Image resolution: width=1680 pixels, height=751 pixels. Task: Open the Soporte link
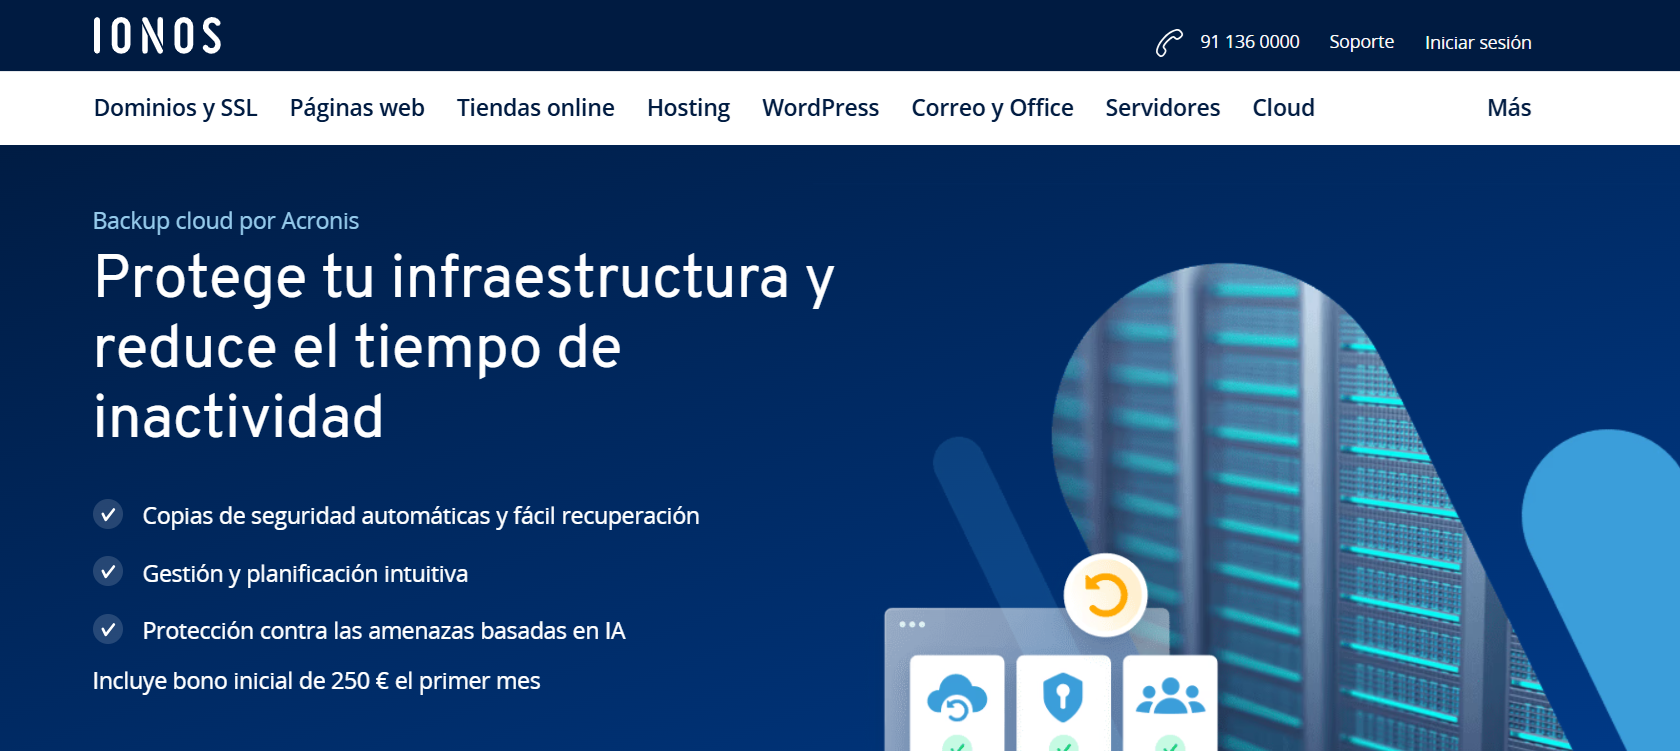(1361, 42)
